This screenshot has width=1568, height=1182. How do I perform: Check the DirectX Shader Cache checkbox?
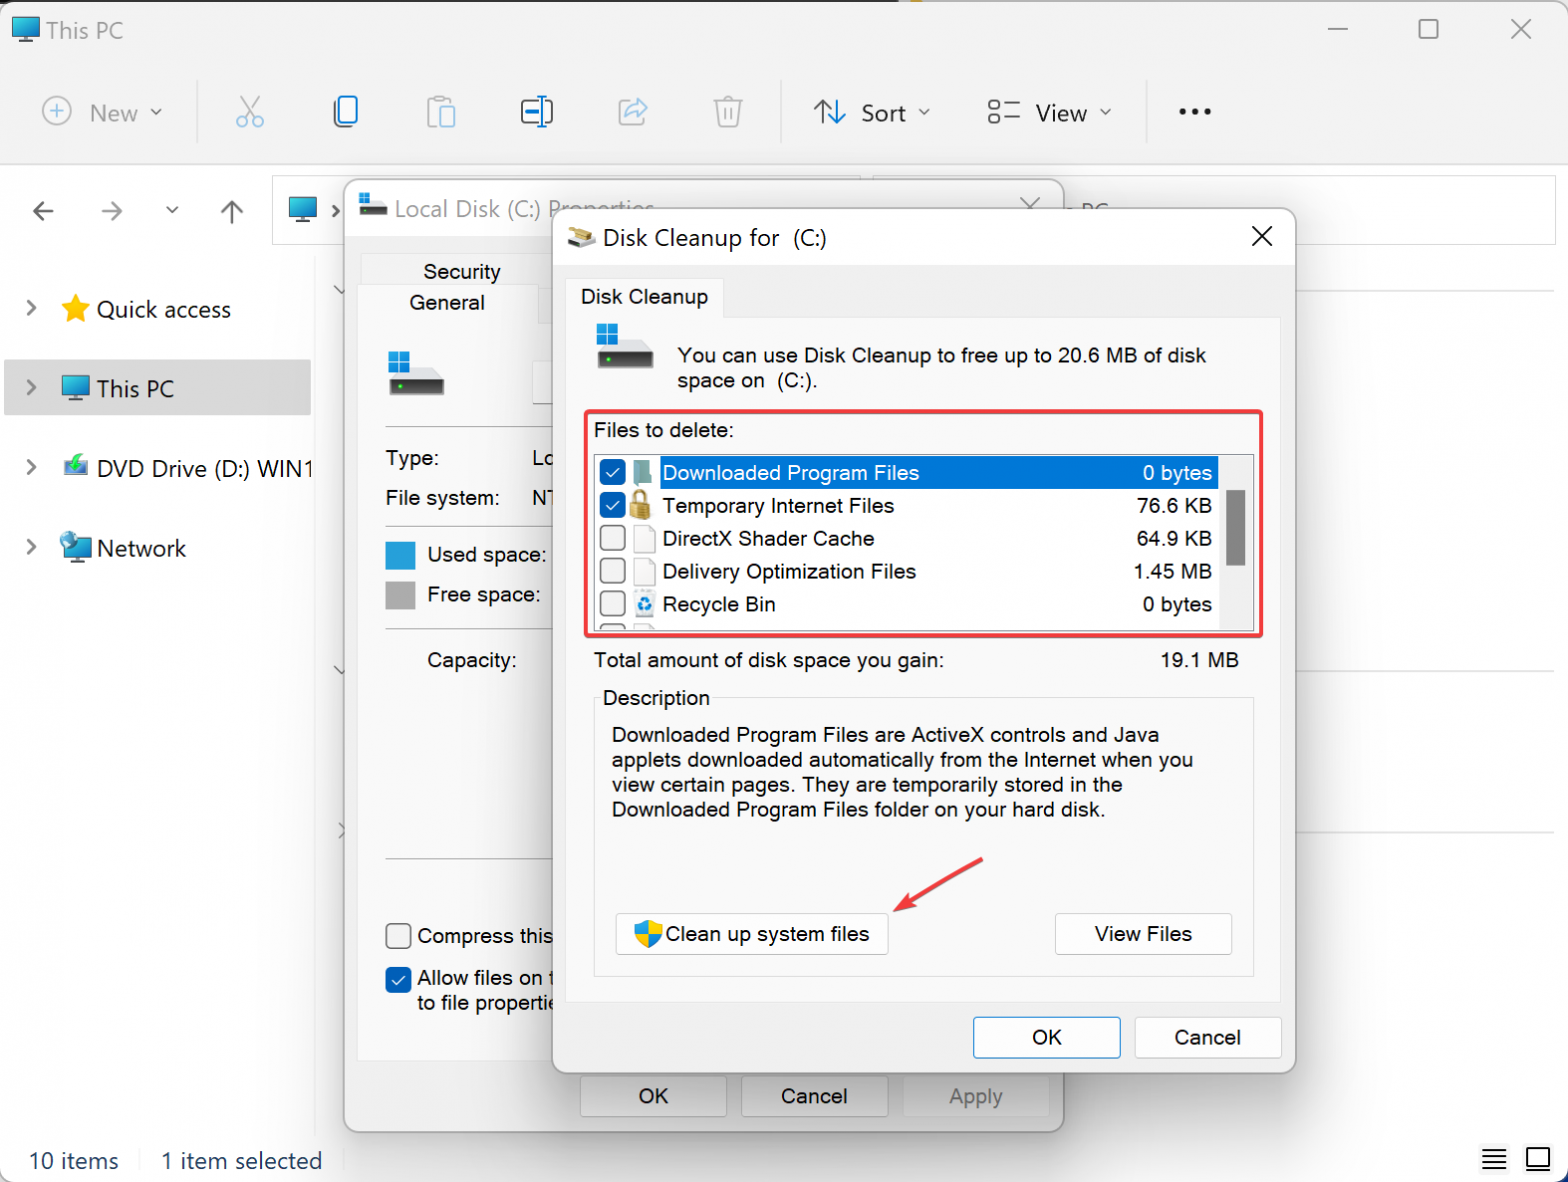[613, 538]
